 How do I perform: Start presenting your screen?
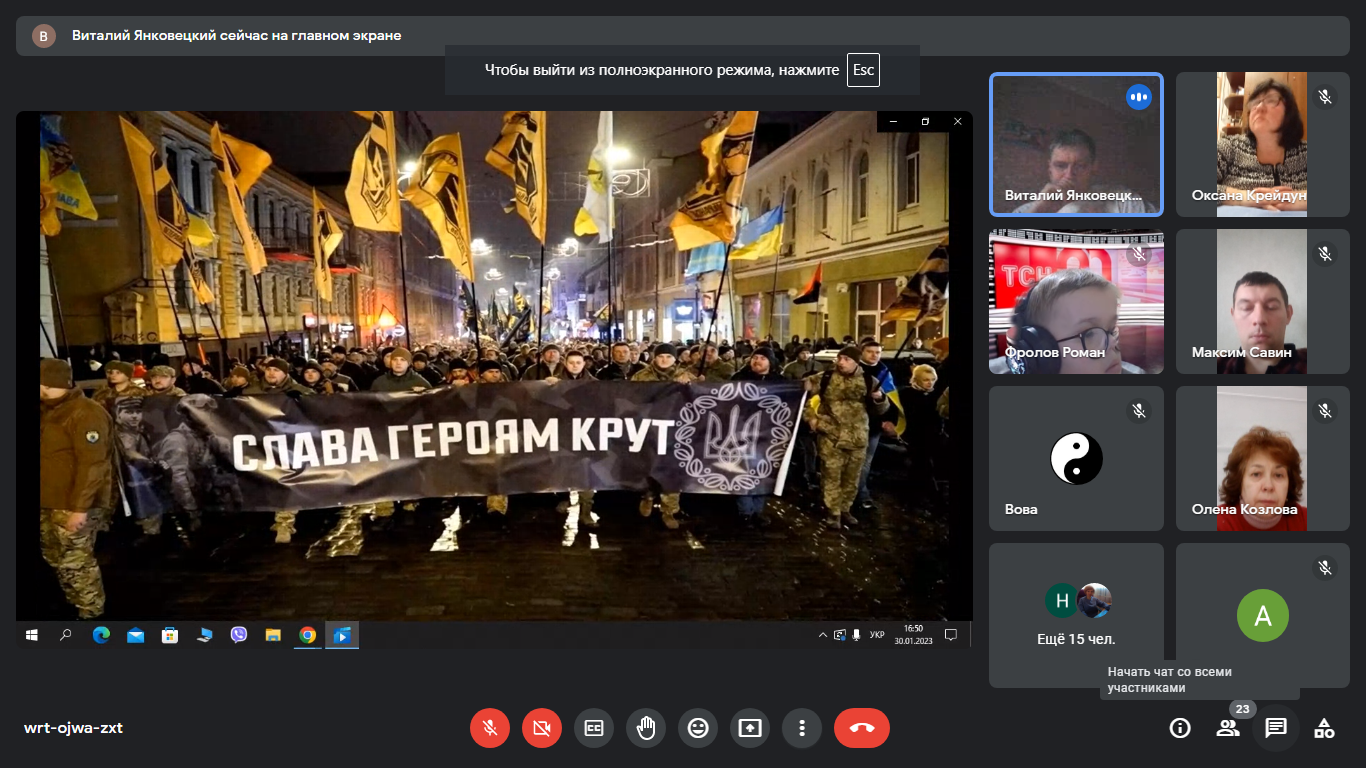[750, 728]
